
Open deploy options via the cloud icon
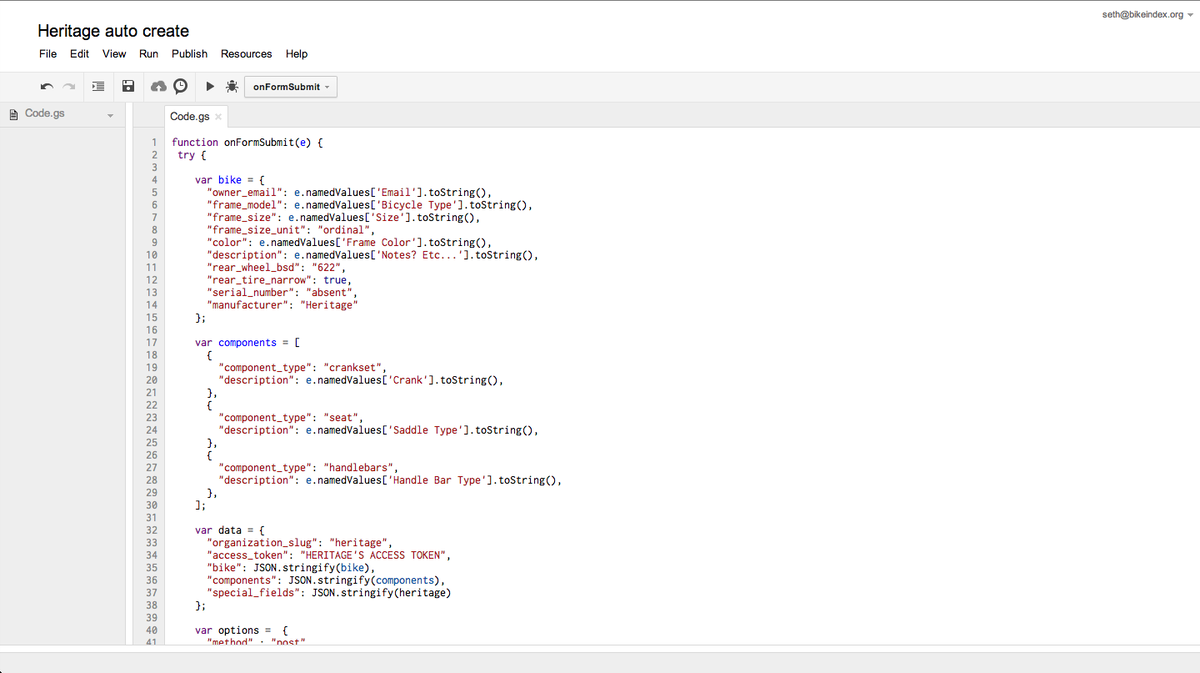coord(158,86)
